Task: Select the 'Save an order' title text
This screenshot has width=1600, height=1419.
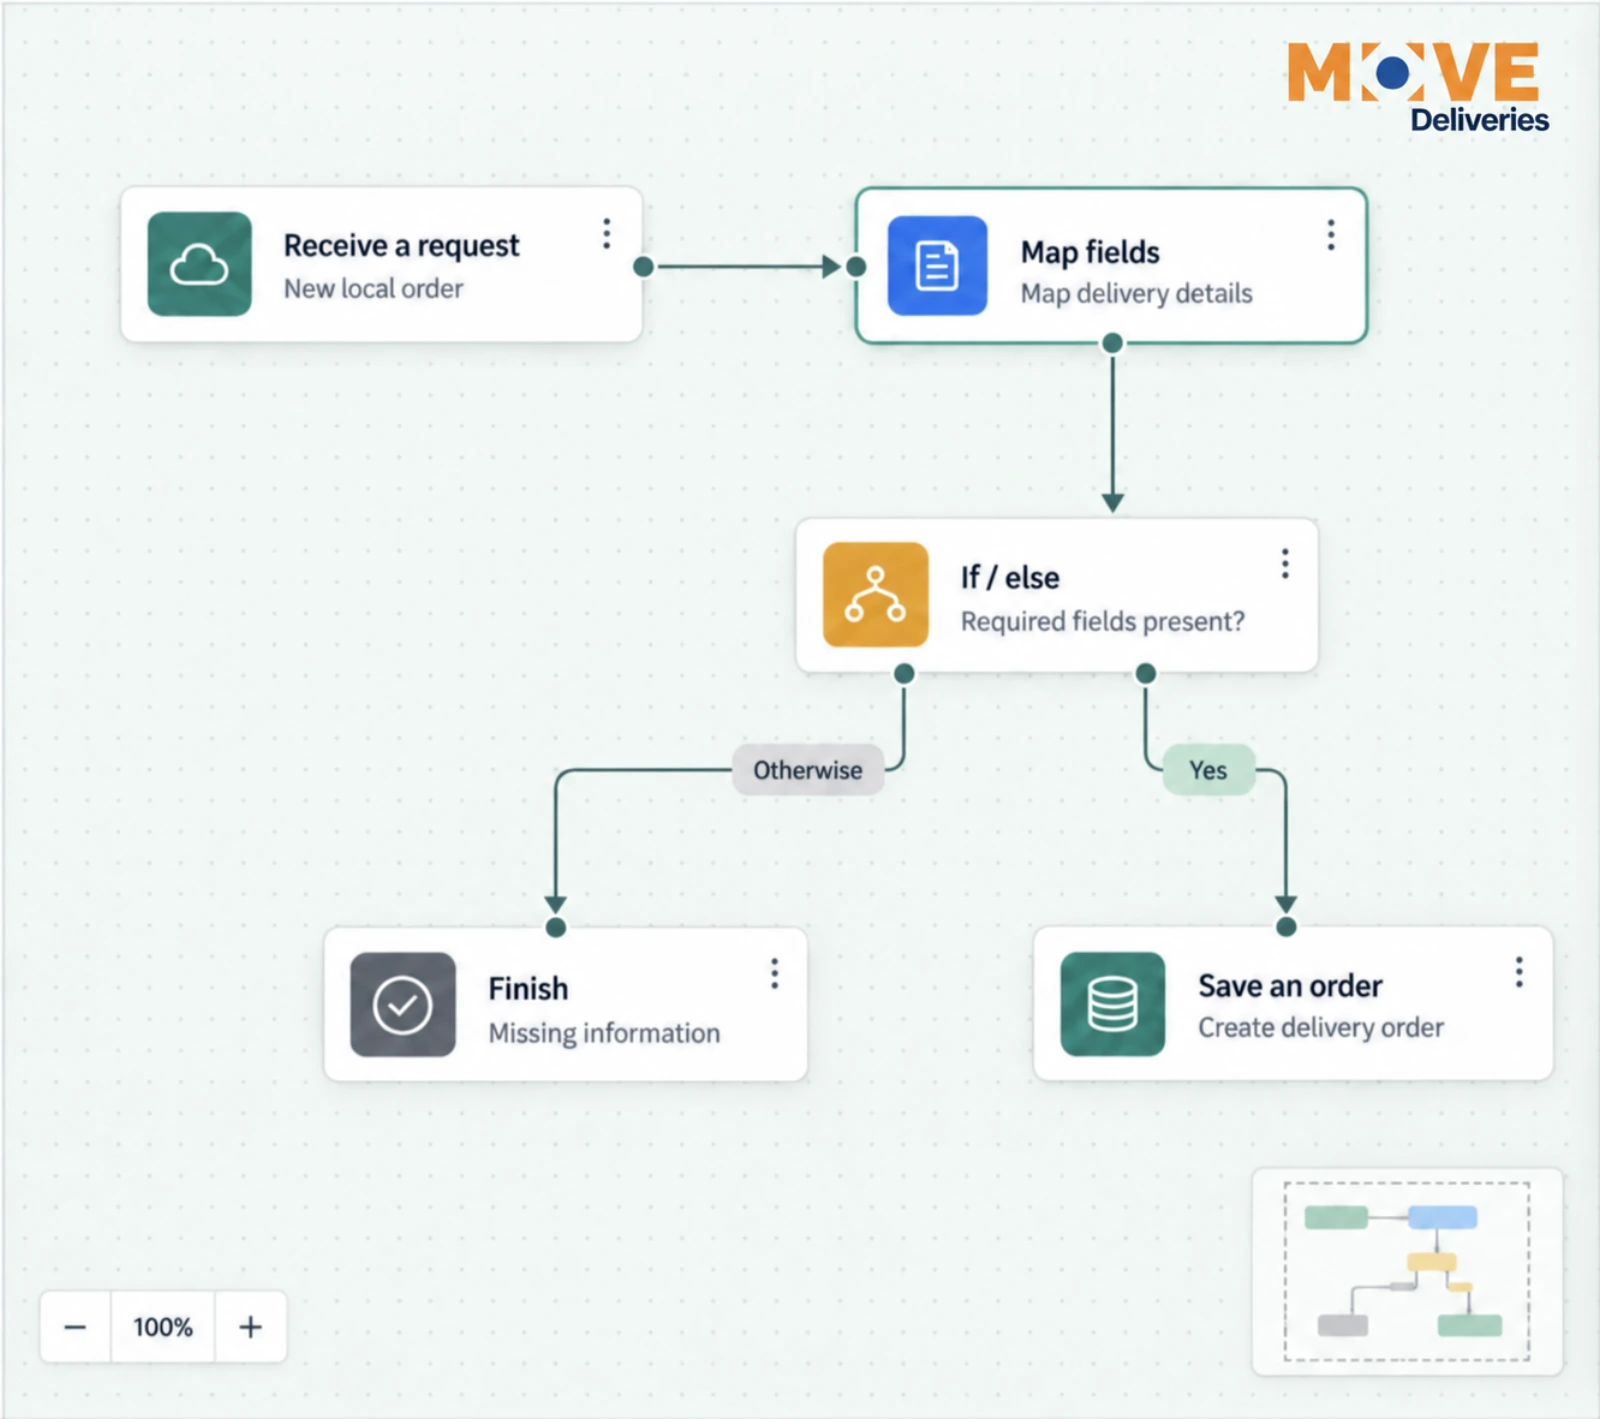Action: tap(1290, 986)
